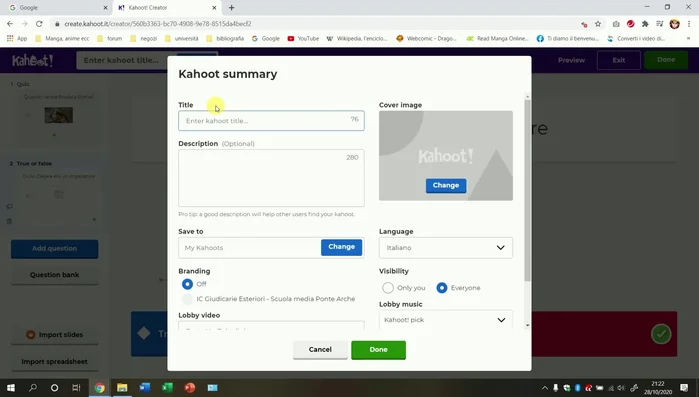699x397 pixels.
Task: Click the Description text area
Action: point(271,178)
